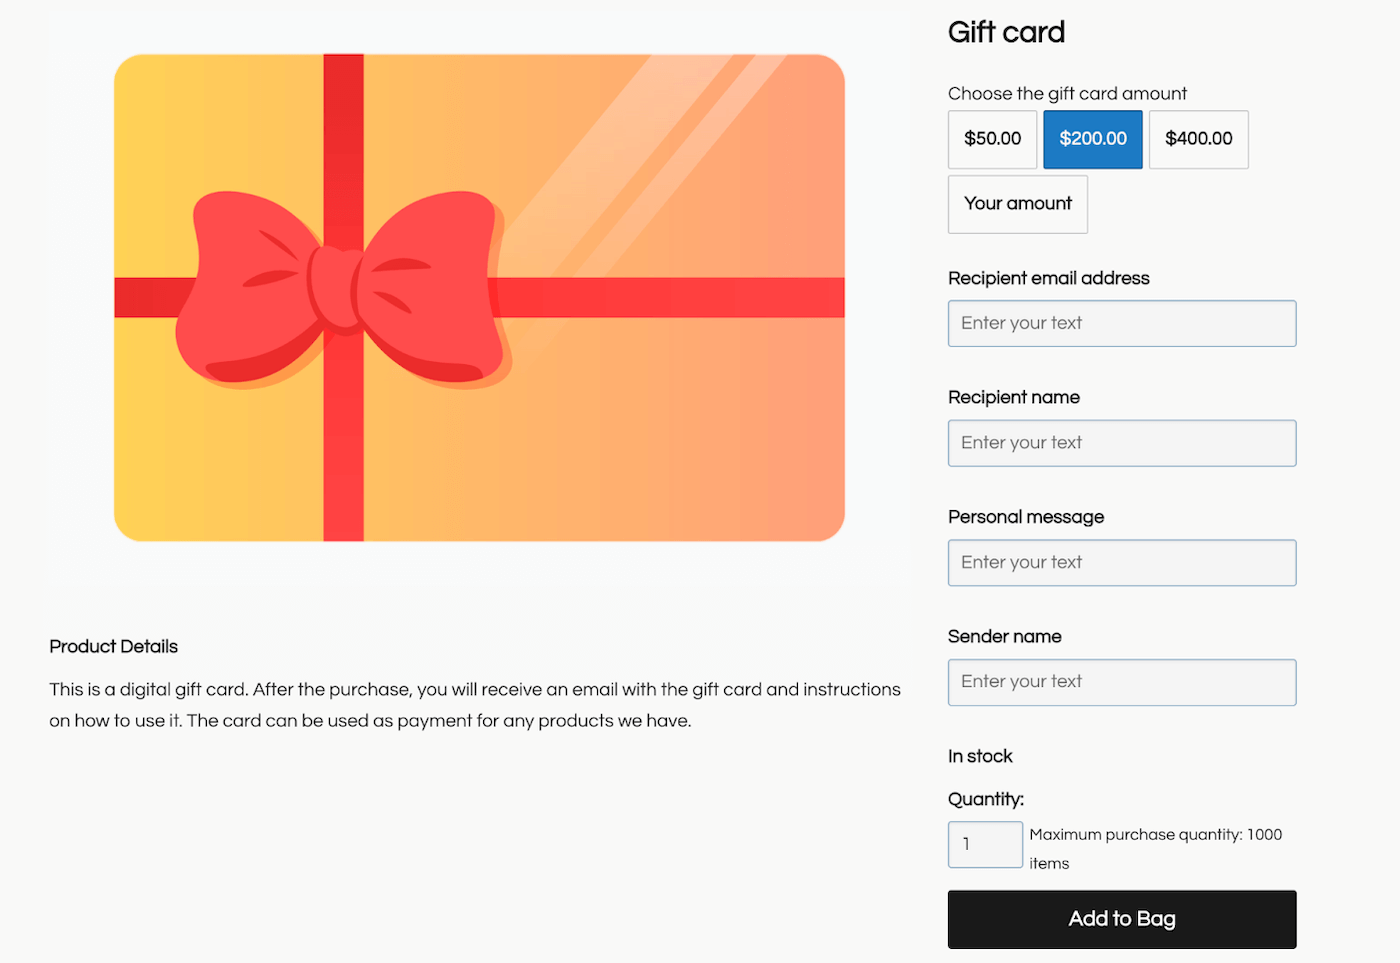
Task: Click the Maximum purchase quantity note
Action: point(1155,849)
